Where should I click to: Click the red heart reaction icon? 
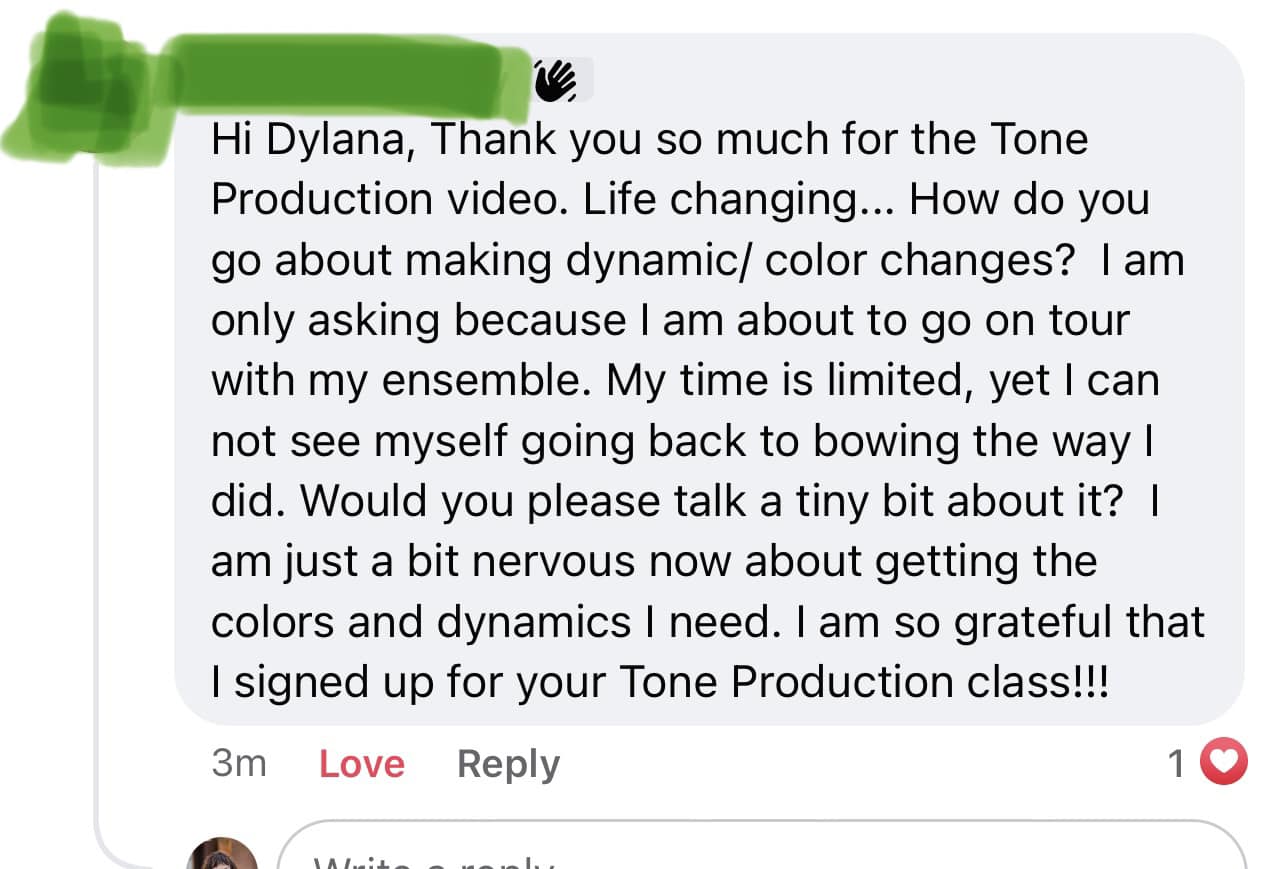(x=1223, y=764)
